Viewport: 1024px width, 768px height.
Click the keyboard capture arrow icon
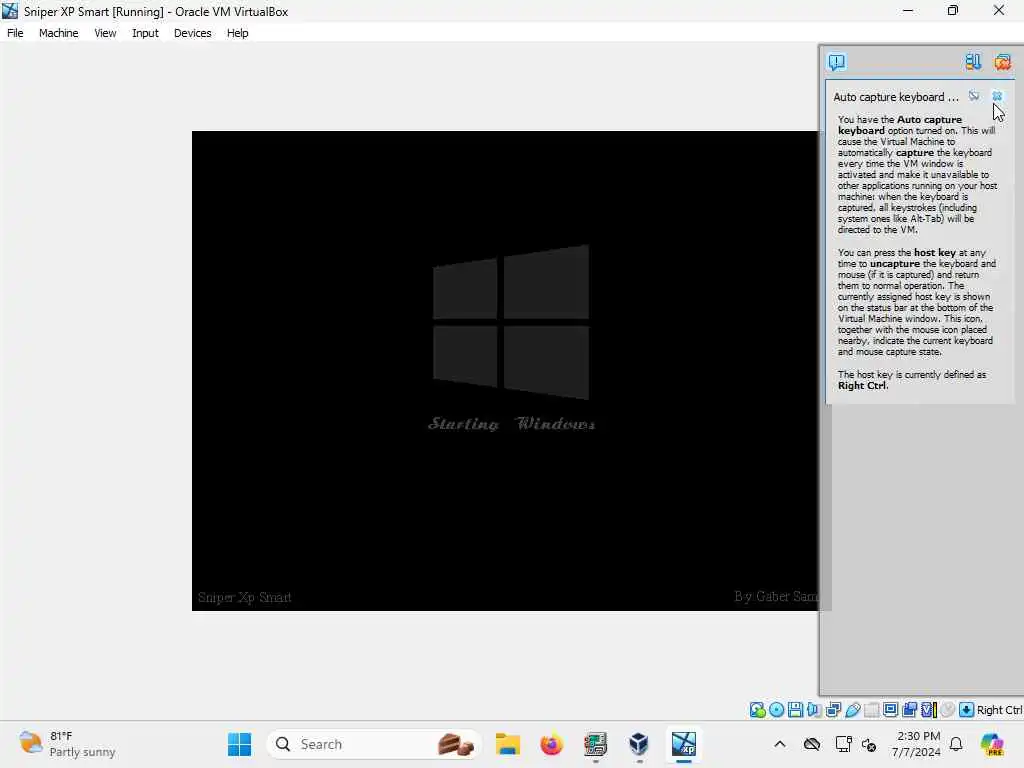(967, 710)
